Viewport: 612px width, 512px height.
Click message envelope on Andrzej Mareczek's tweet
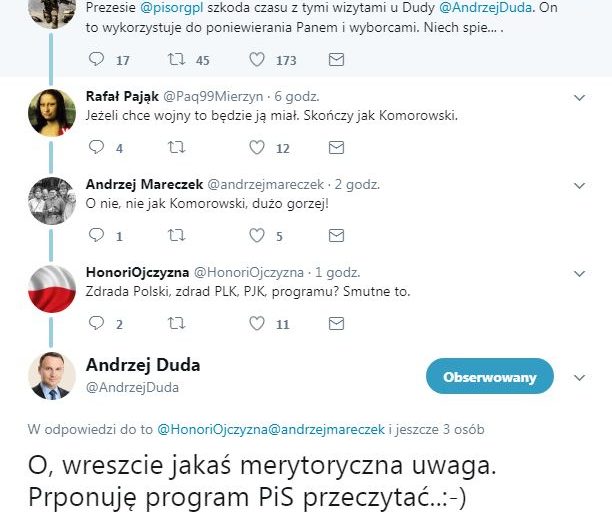pos(336,236)
